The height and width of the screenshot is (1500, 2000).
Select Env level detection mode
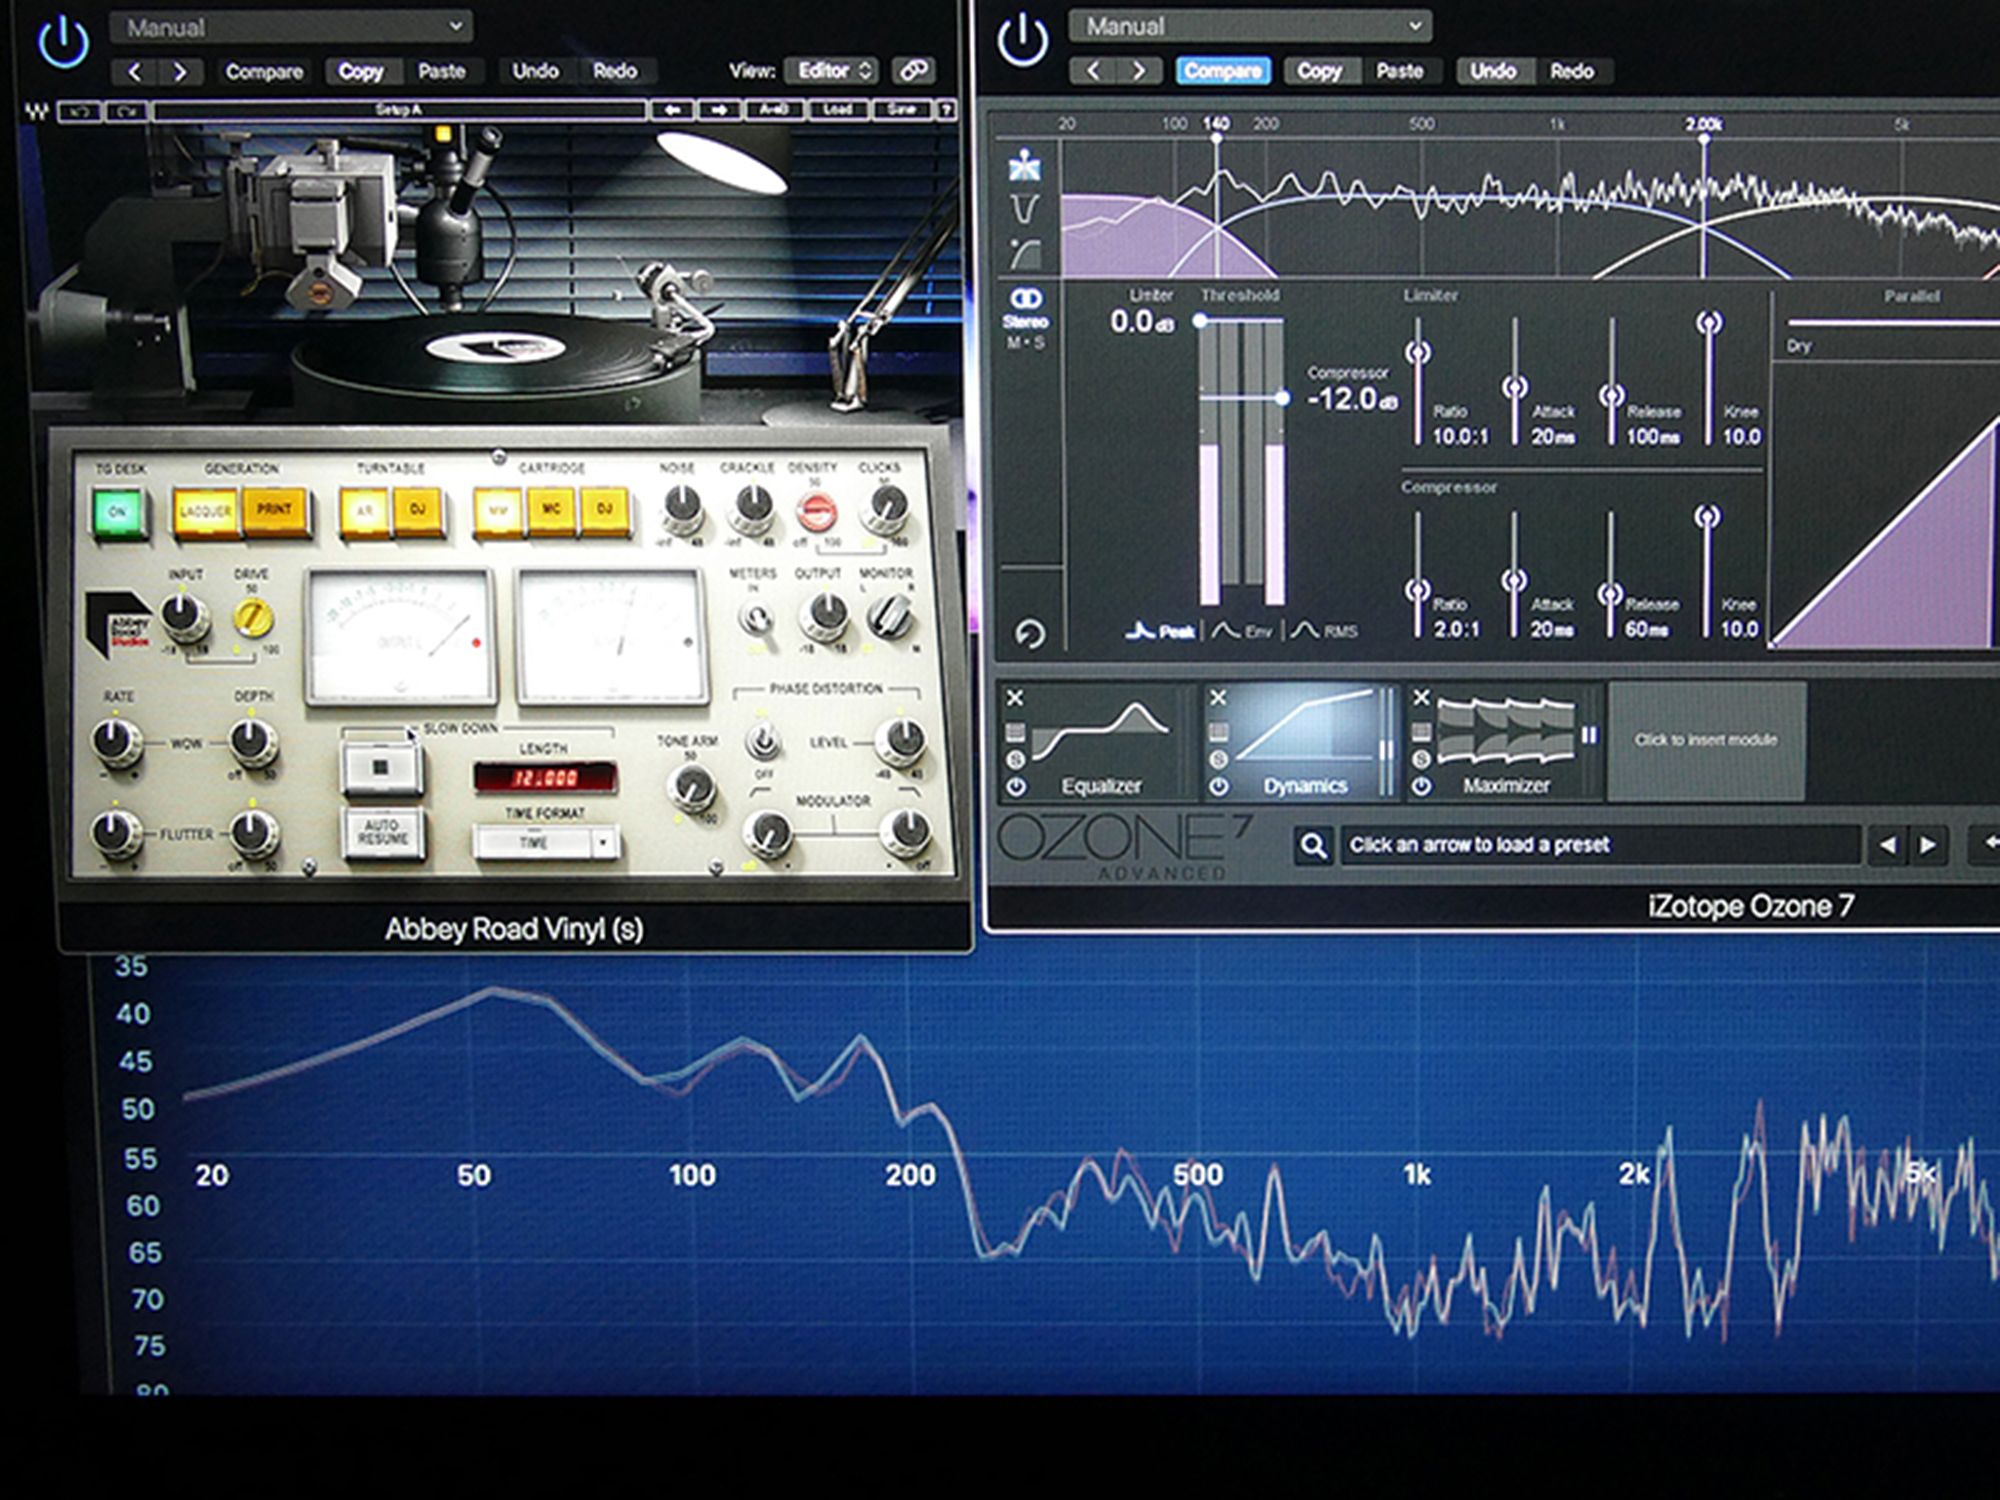pyautogui.click(x=1241, y=631)
